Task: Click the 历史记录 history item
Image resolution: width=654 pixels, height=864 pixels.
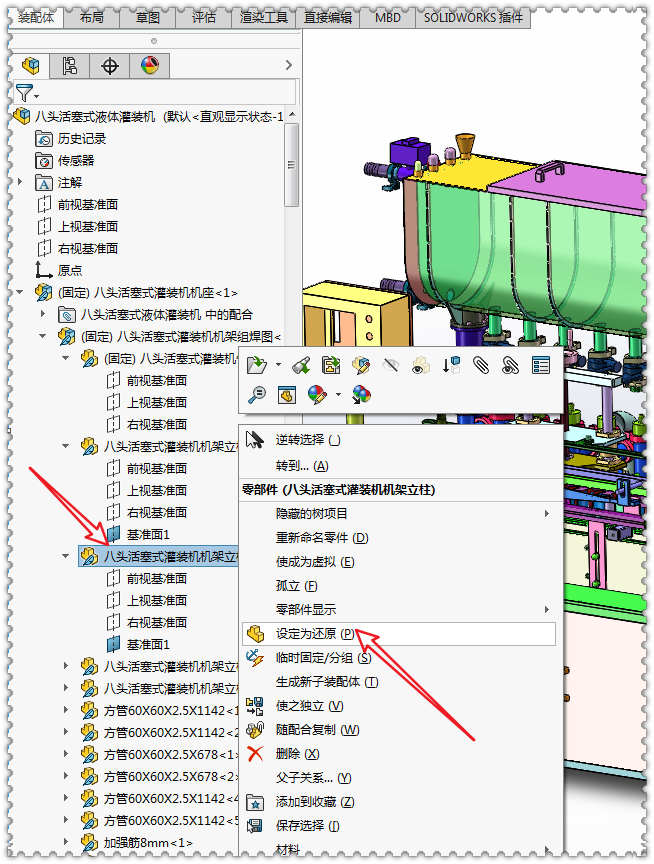Action: [x=81, y=138]
